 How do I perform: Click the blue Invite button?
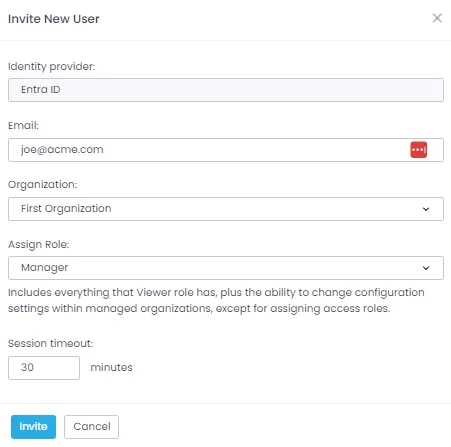tap(33, 427)
